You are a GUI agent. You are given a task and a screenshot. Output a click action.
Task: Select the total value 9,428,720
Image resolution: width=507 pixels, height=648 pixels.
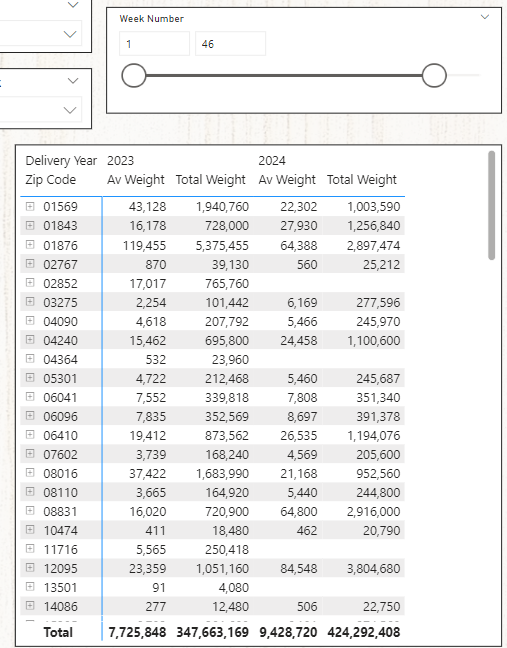click(288, 632)
